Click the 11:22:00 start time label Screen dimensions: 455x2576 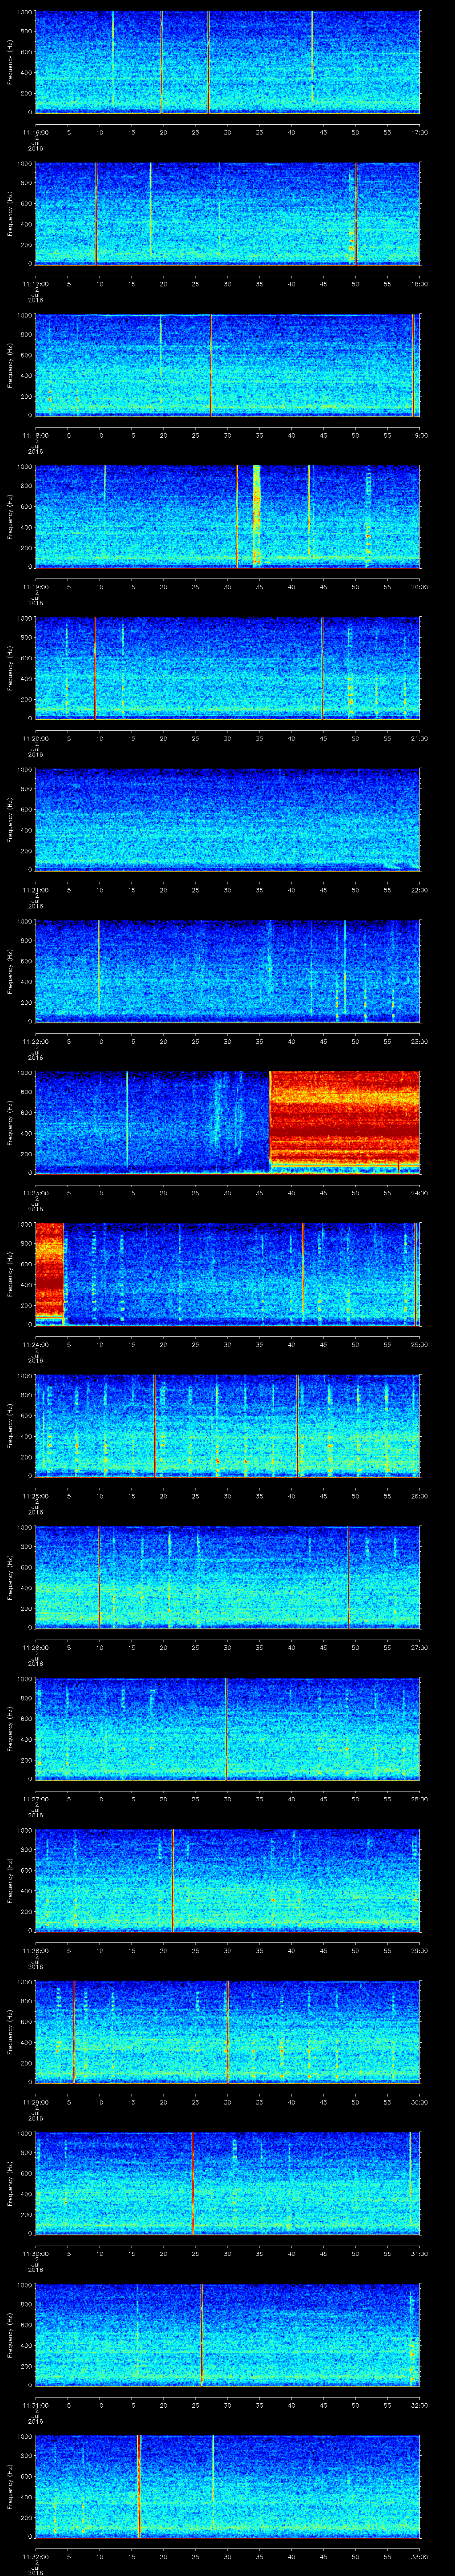point(35,1041)
